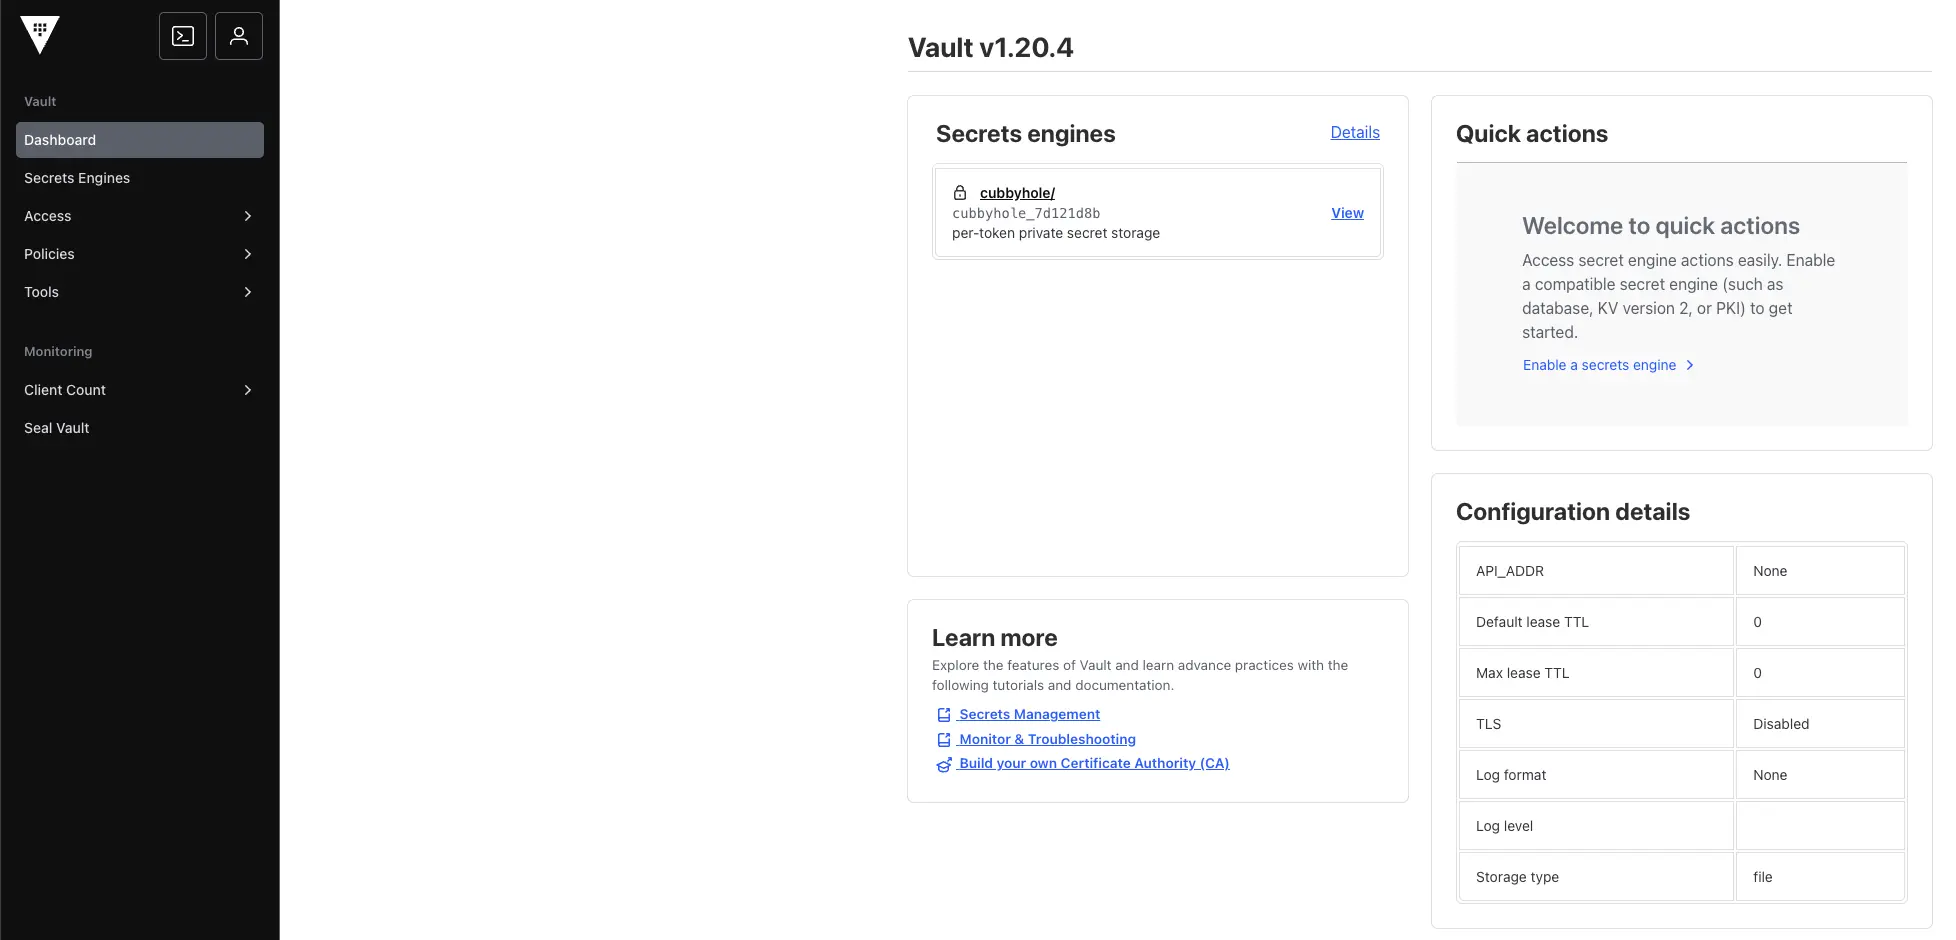Click the Storage type value cell

1819,877
